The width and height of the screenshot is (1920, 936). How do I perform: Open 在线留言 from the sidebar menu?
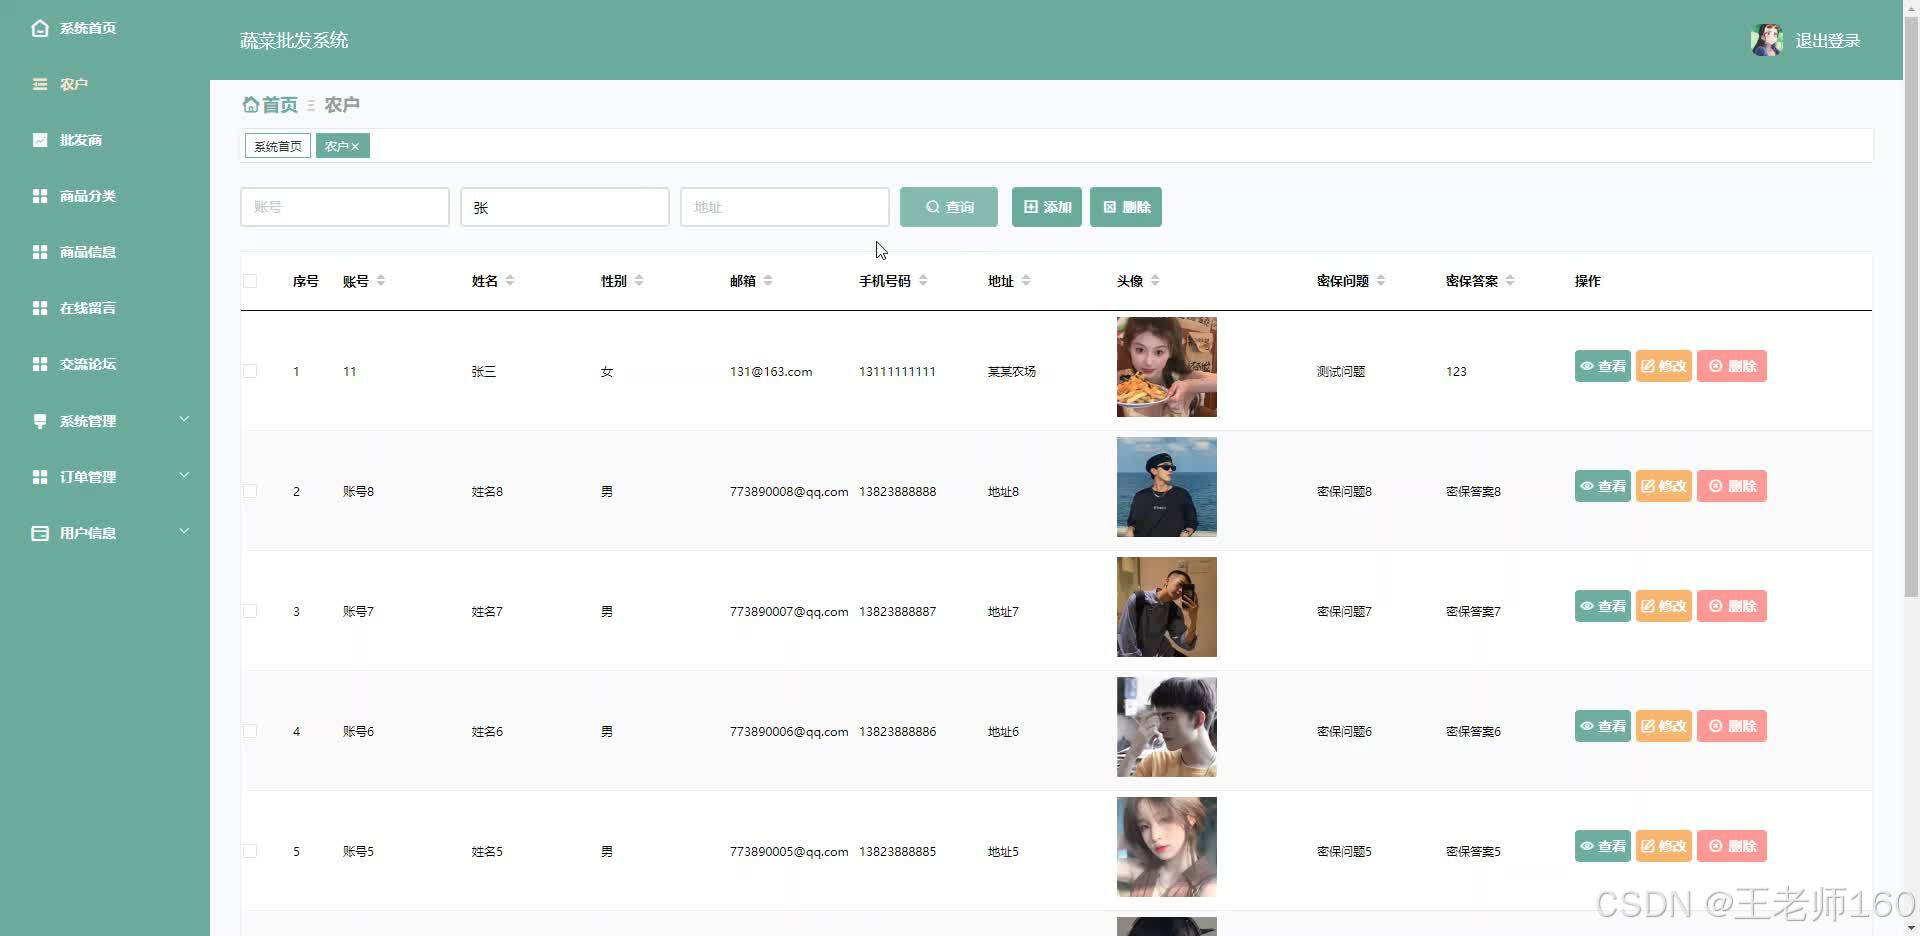click(x=88, y=308)
